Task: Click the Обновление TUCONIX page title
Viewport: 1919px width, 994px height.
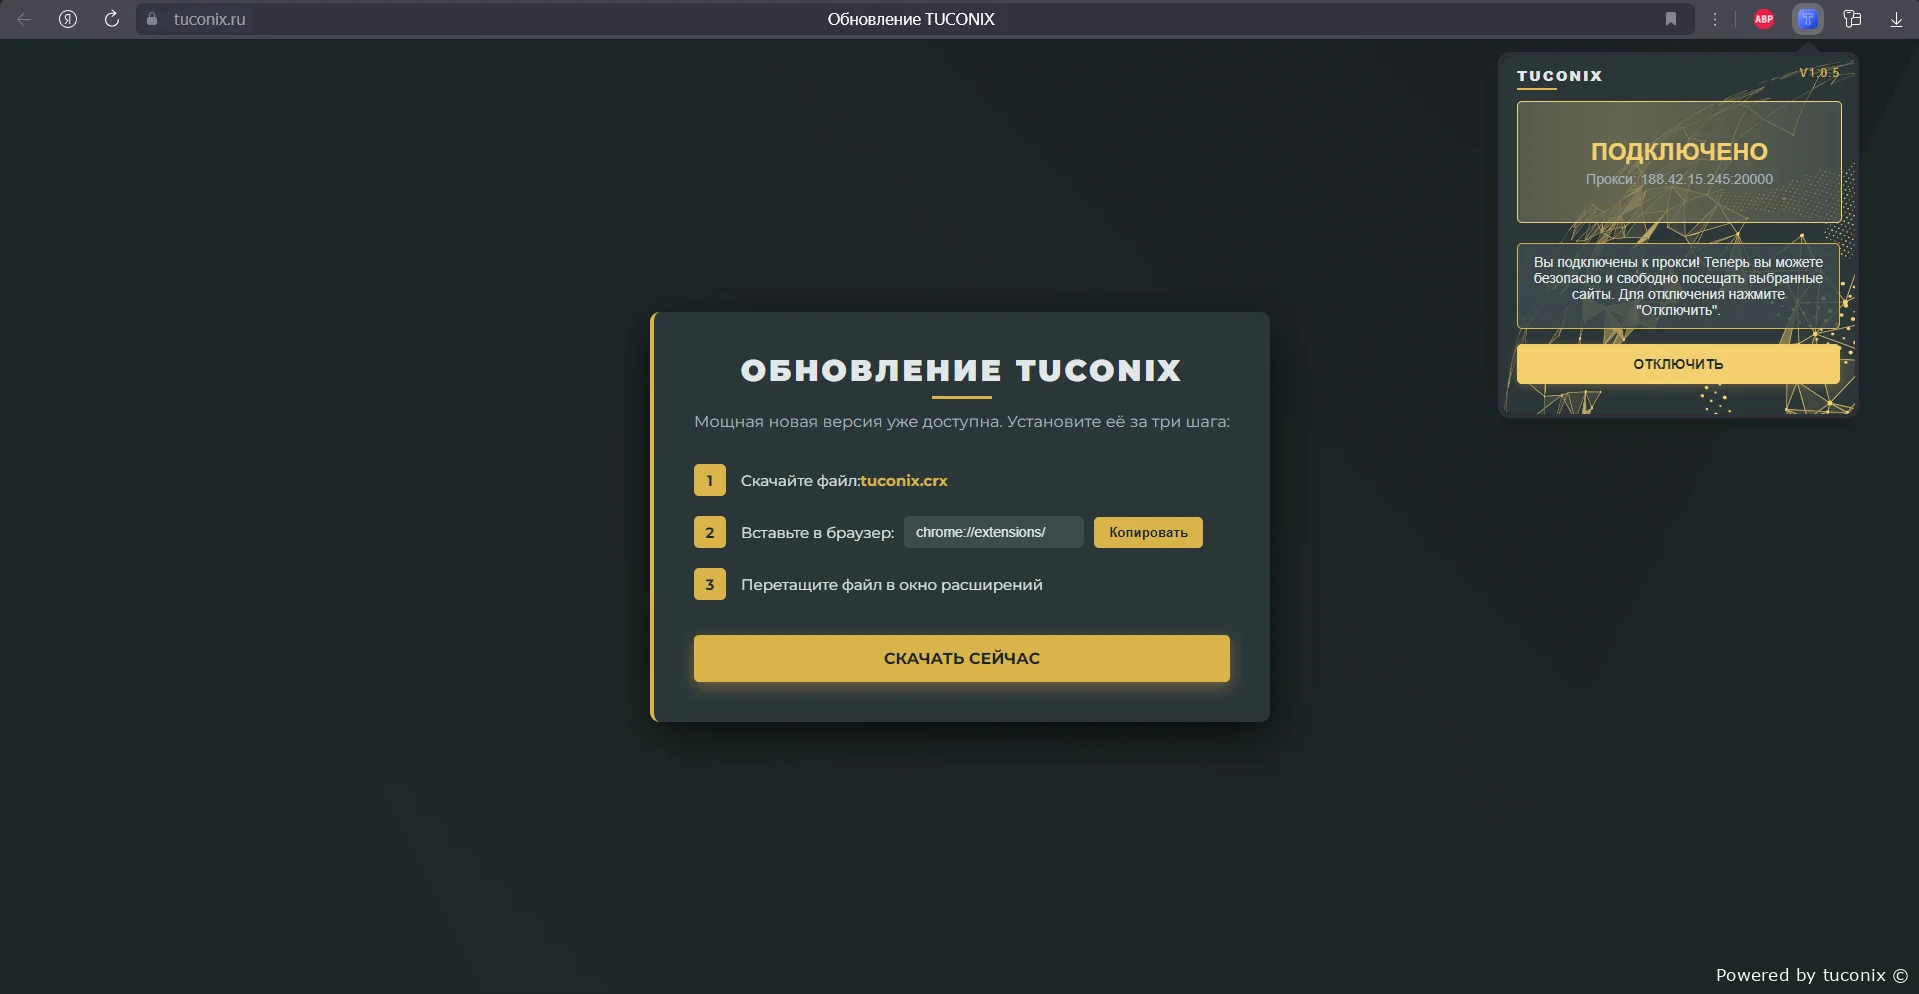Action: [x=911, y=19]
